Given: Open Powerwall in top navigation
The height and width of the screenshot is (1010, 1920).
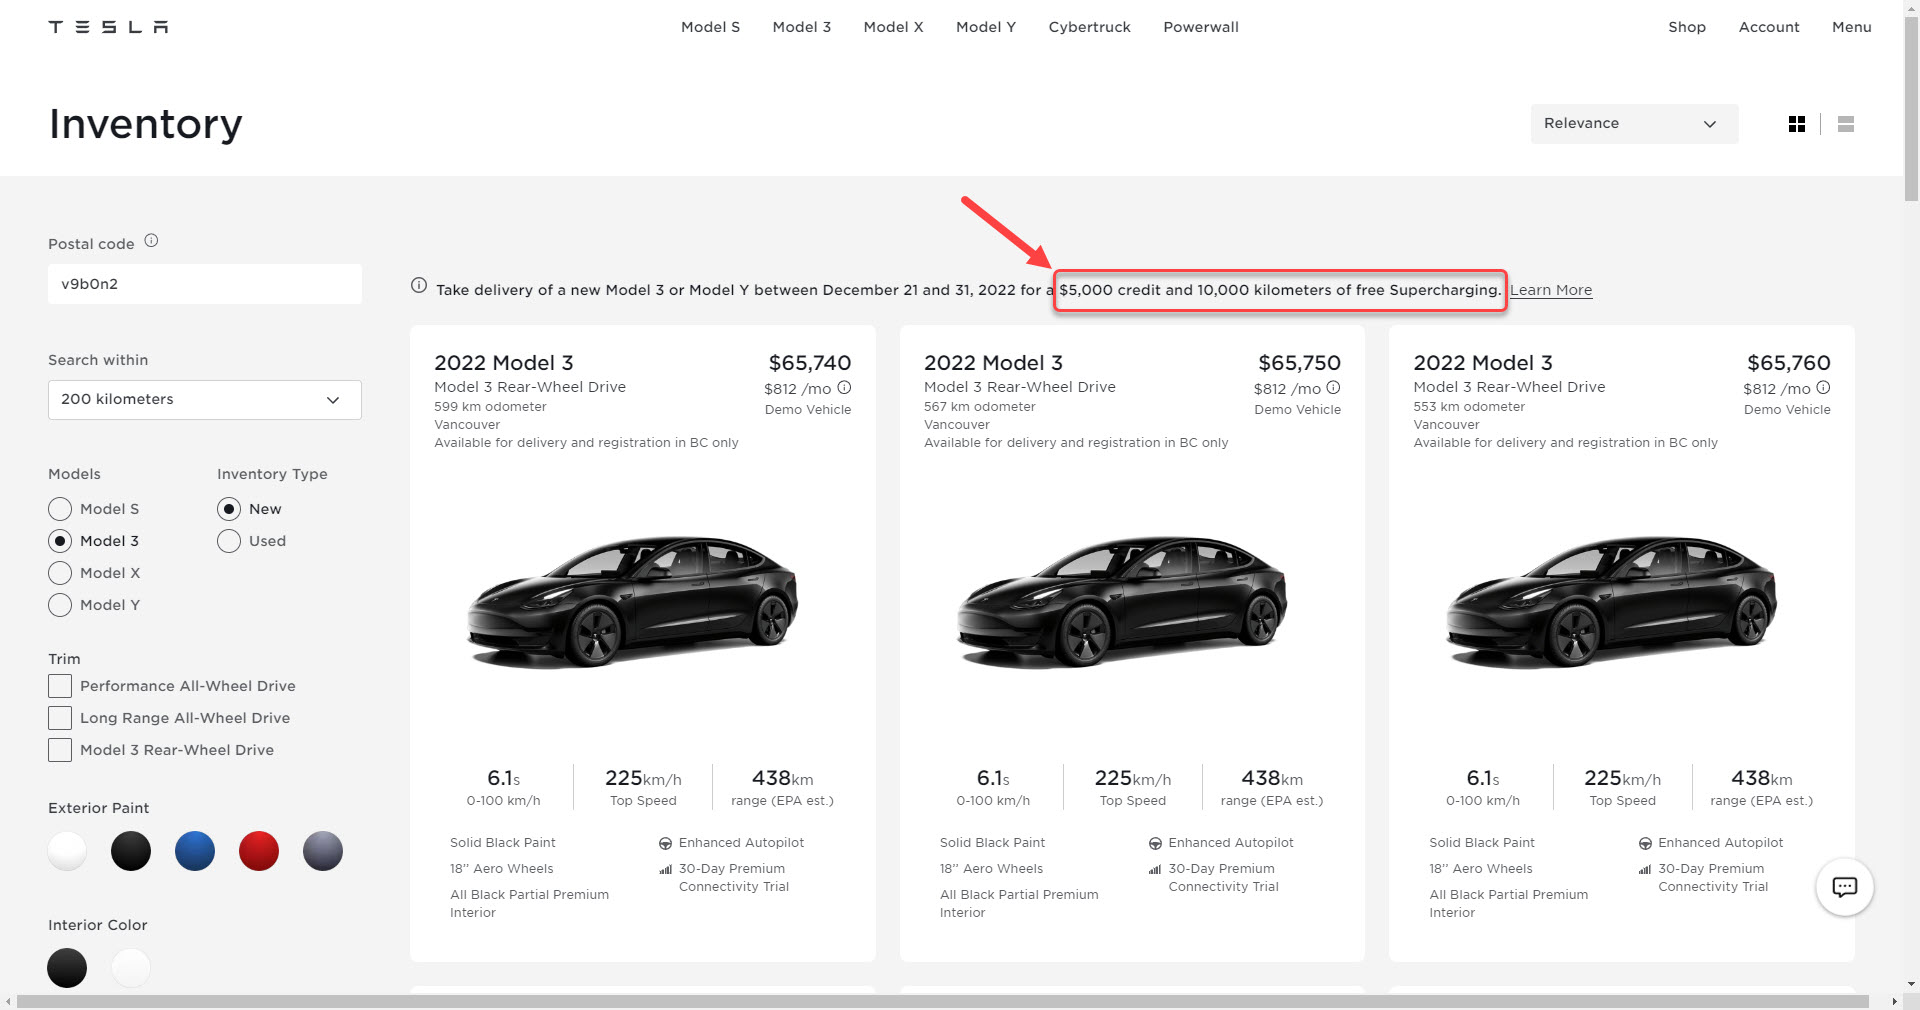Looking at the screenshot, I should pyautogui.click(x=1201, y=27).
